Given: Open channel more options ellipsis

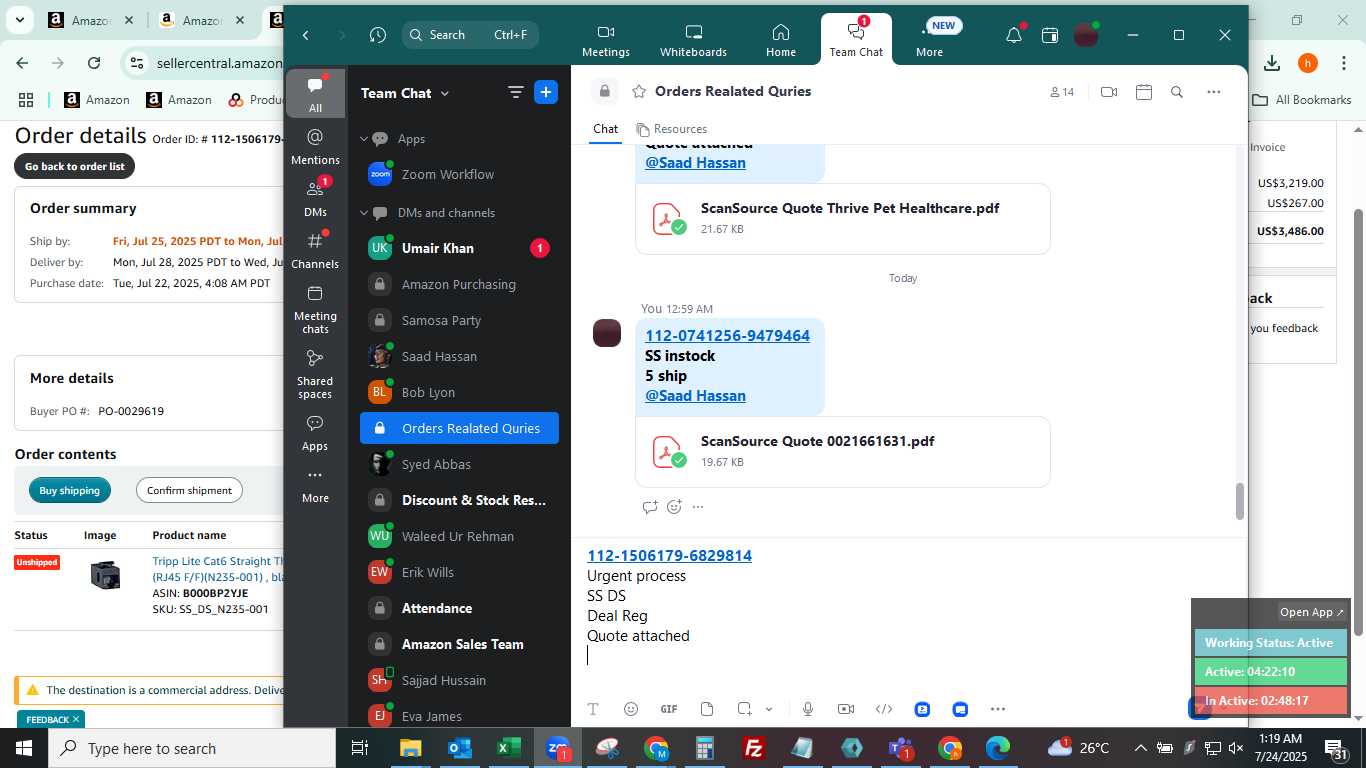Looking at the screenshot, I should tap(1214, 92).
